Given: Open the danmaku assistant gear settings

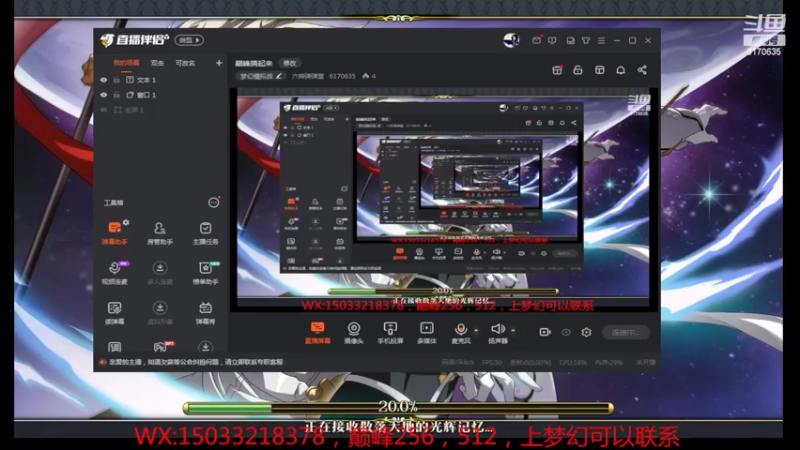Looking at the screenshot, I should (126, 222).
